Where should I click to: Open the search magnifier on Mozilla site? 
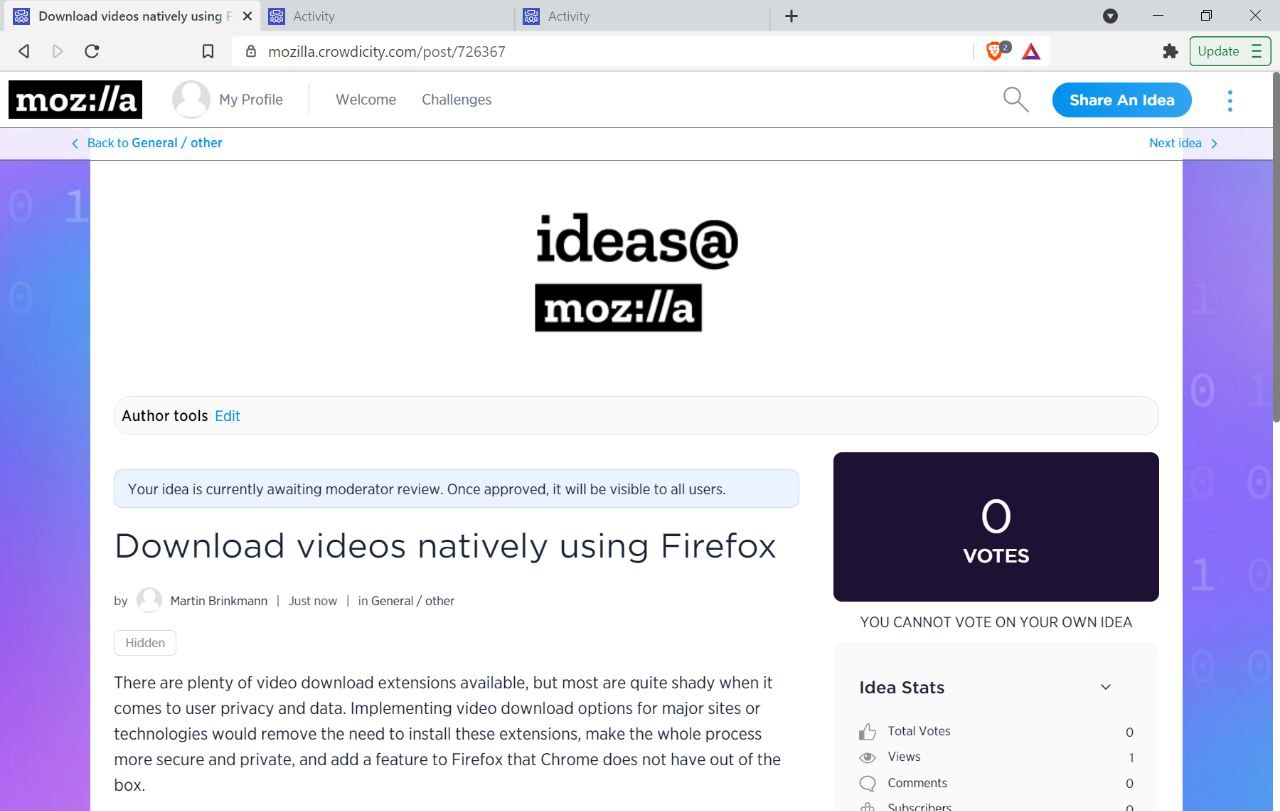(x=1016, y=99)
